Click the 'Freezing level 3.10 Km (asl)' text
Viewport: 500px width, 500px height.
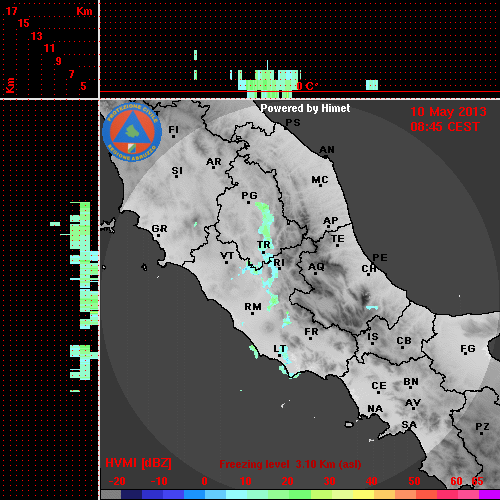[290, 464]
